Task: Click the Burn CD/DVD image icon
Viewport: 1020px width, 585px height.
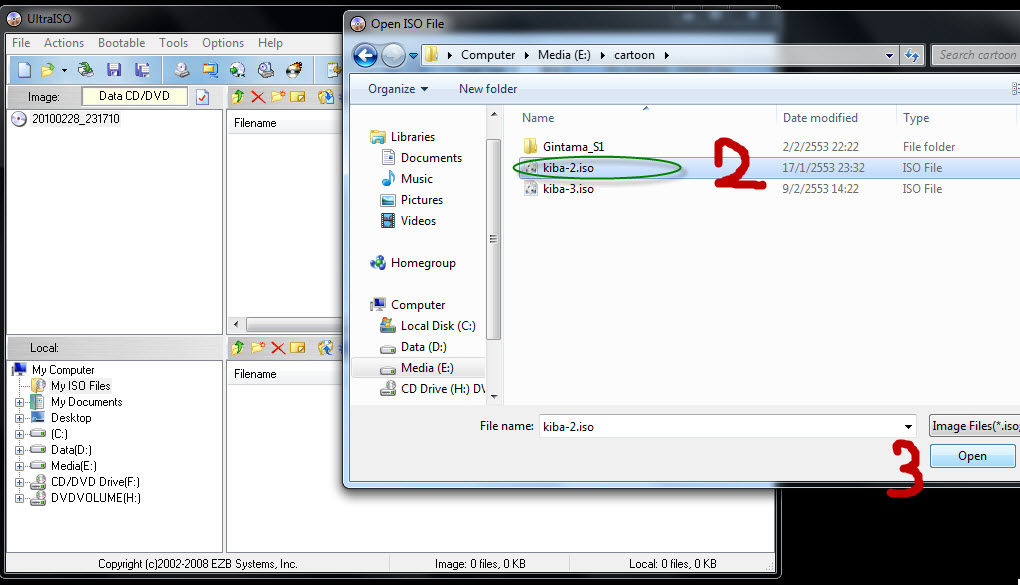Action: coord(294,70)
